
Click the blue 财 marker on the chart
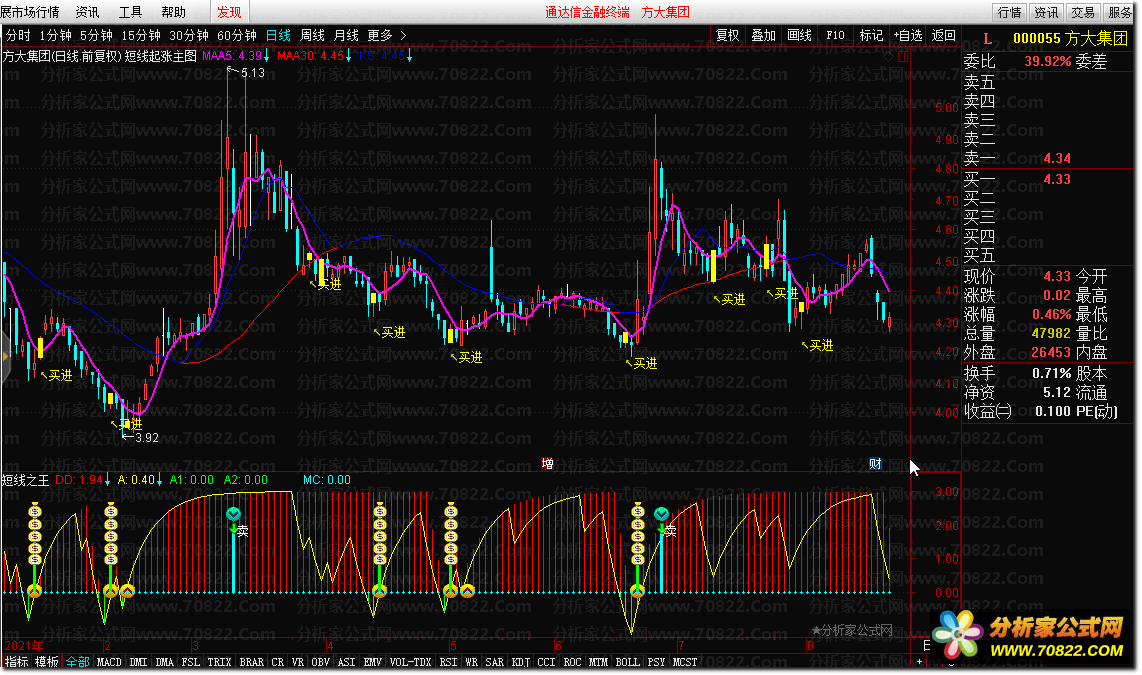pyautogui.click(x=875, y=463)
